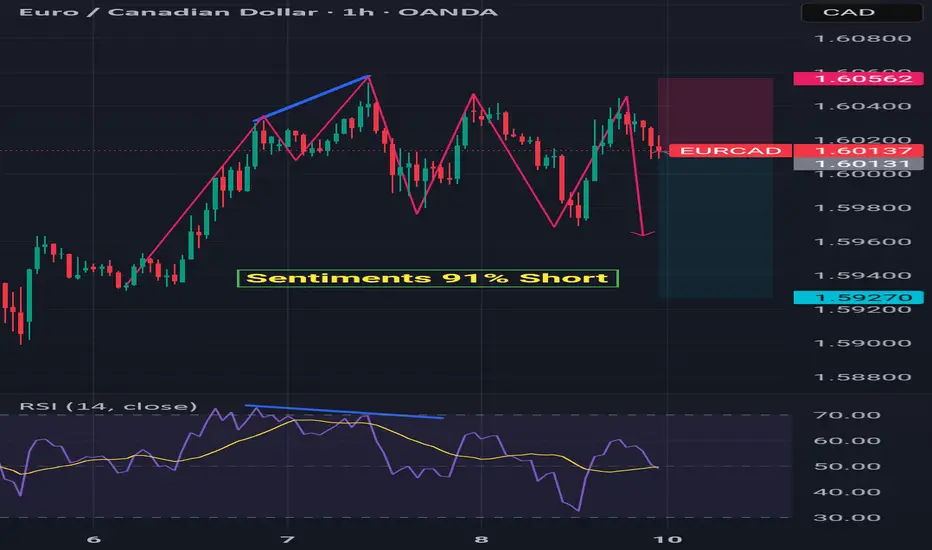Click the 1.58800 price axis value

862,378
